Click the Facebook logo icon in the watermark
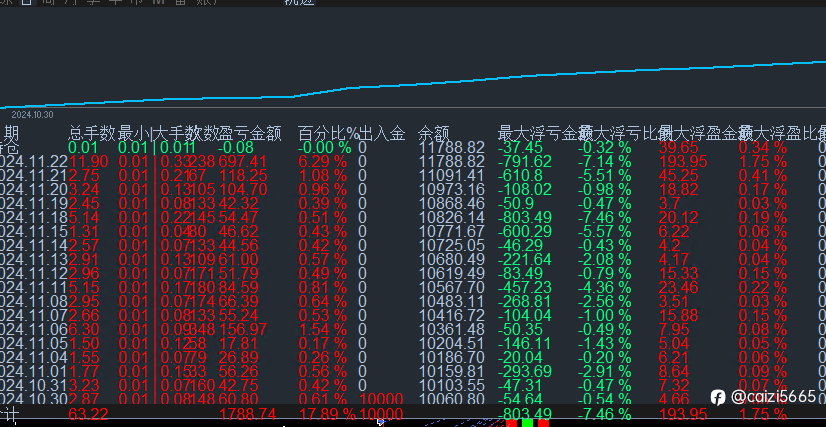The height and width of the screenshot is (427, 826). pyautogui.click(x=717, y=396)
